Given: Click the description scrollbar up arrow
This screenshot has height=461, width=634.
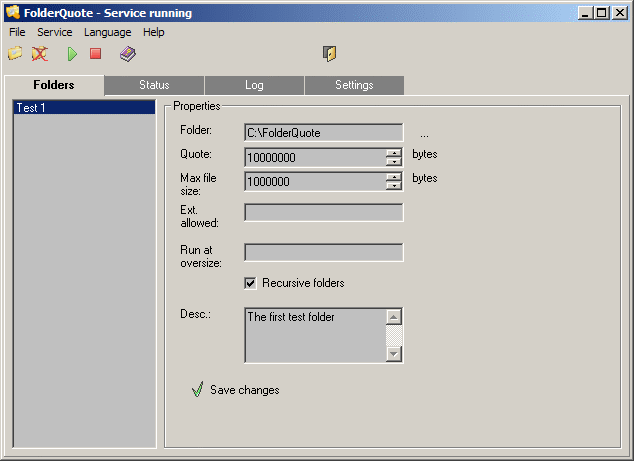Looking at the screenshot, I should pos(394,317).
